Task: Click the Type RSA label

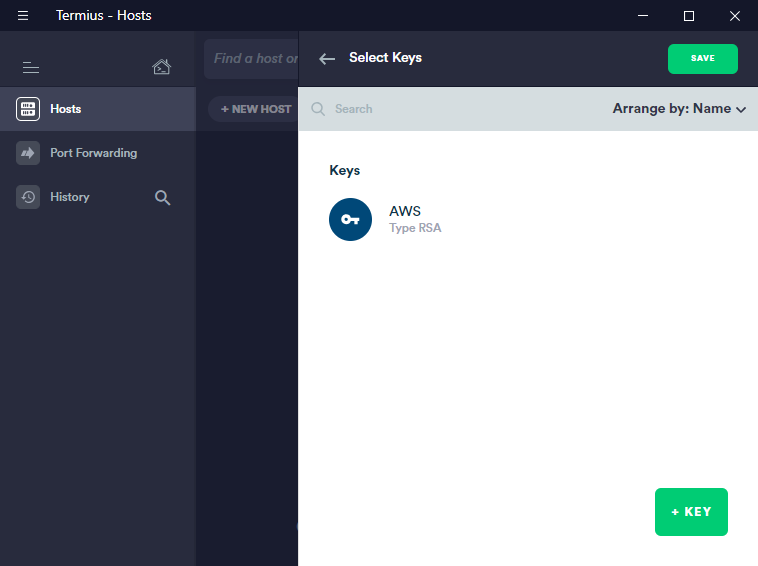Action: coord(415,228)
